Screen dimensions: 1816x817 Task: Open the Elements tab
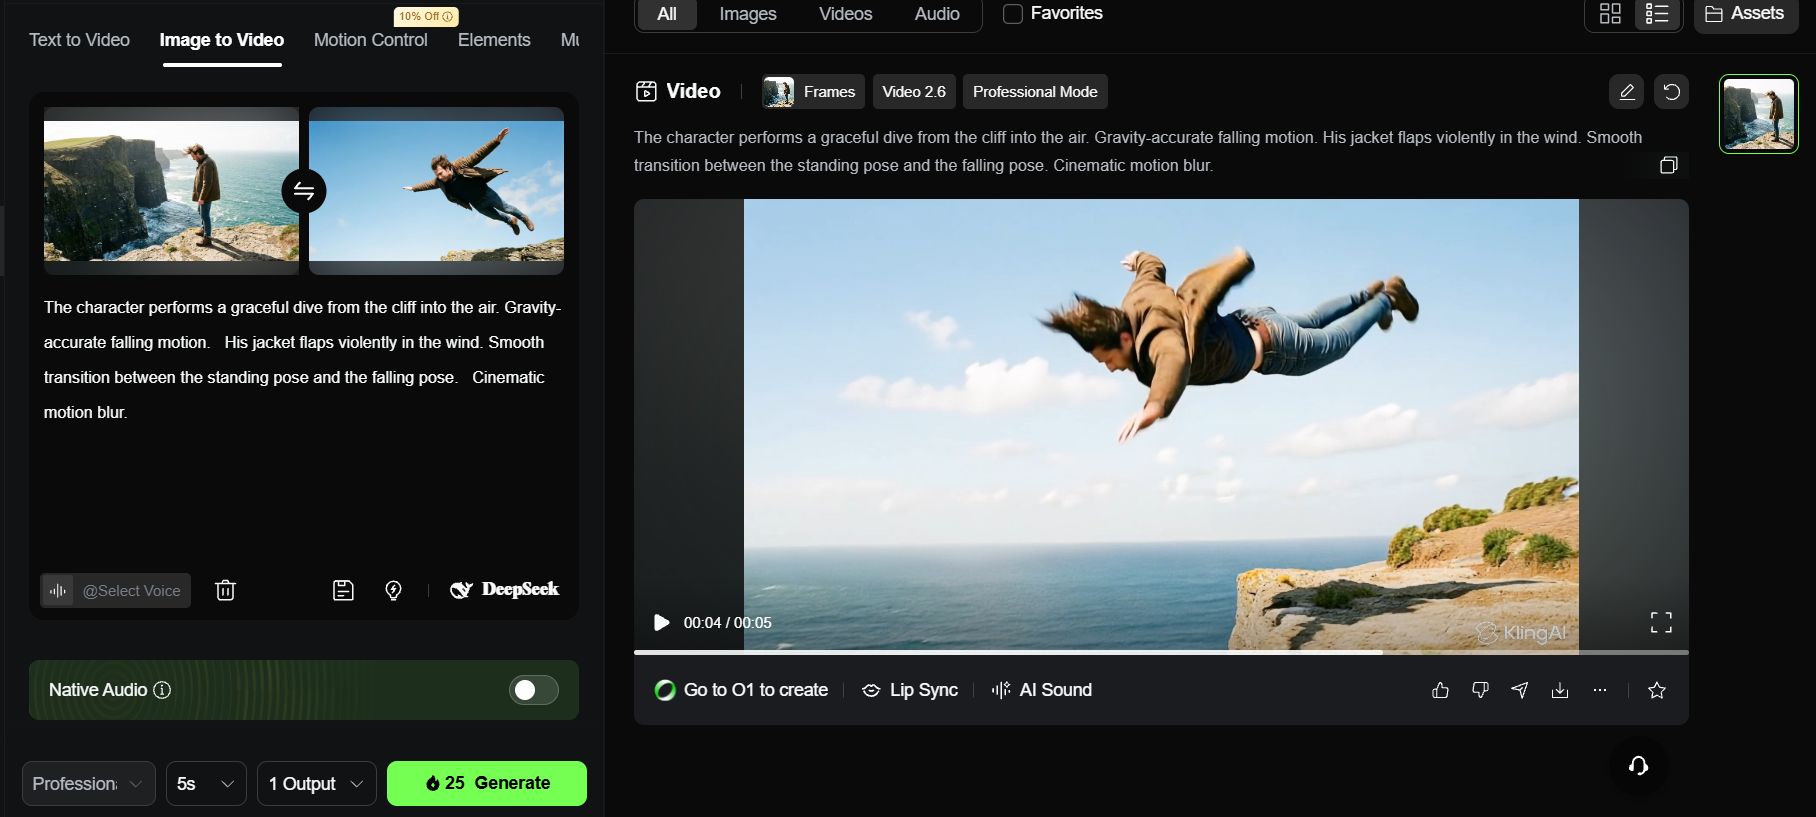click(x=494, y=40)
